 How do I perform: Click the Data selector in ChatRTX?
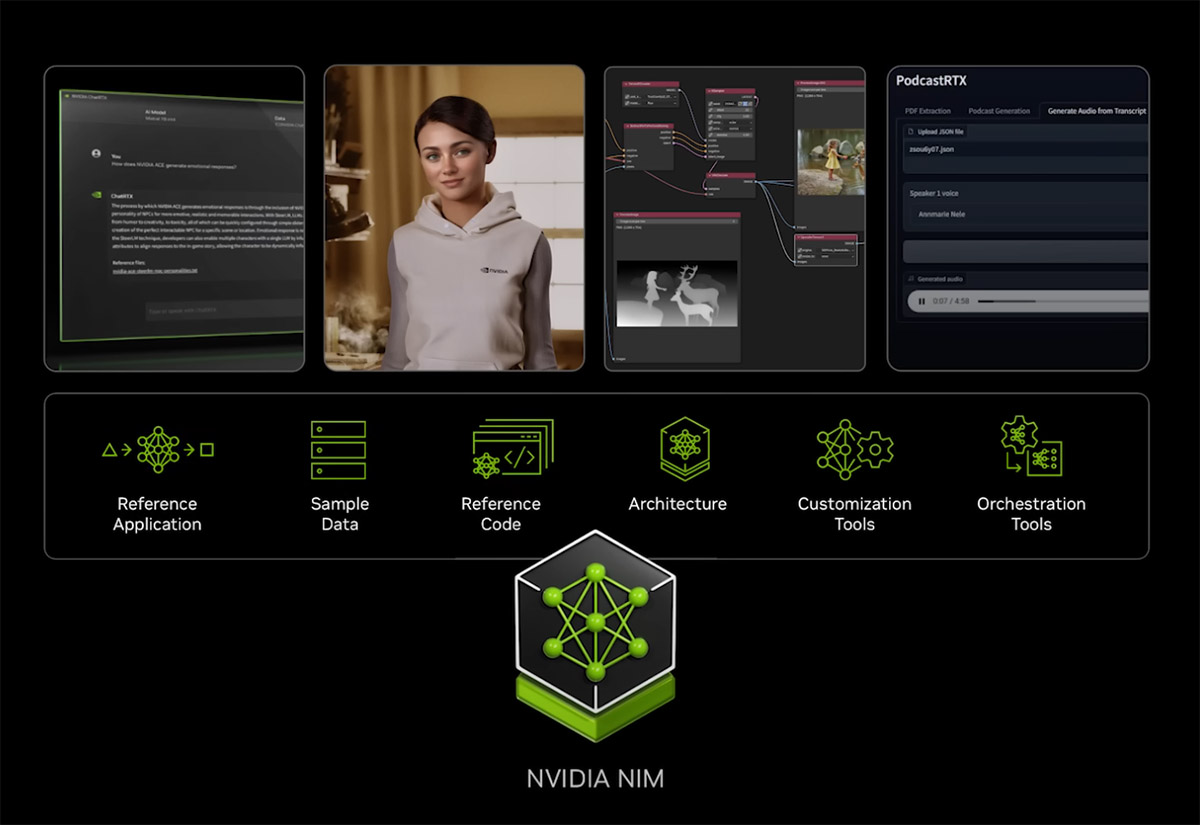point(288,120)
